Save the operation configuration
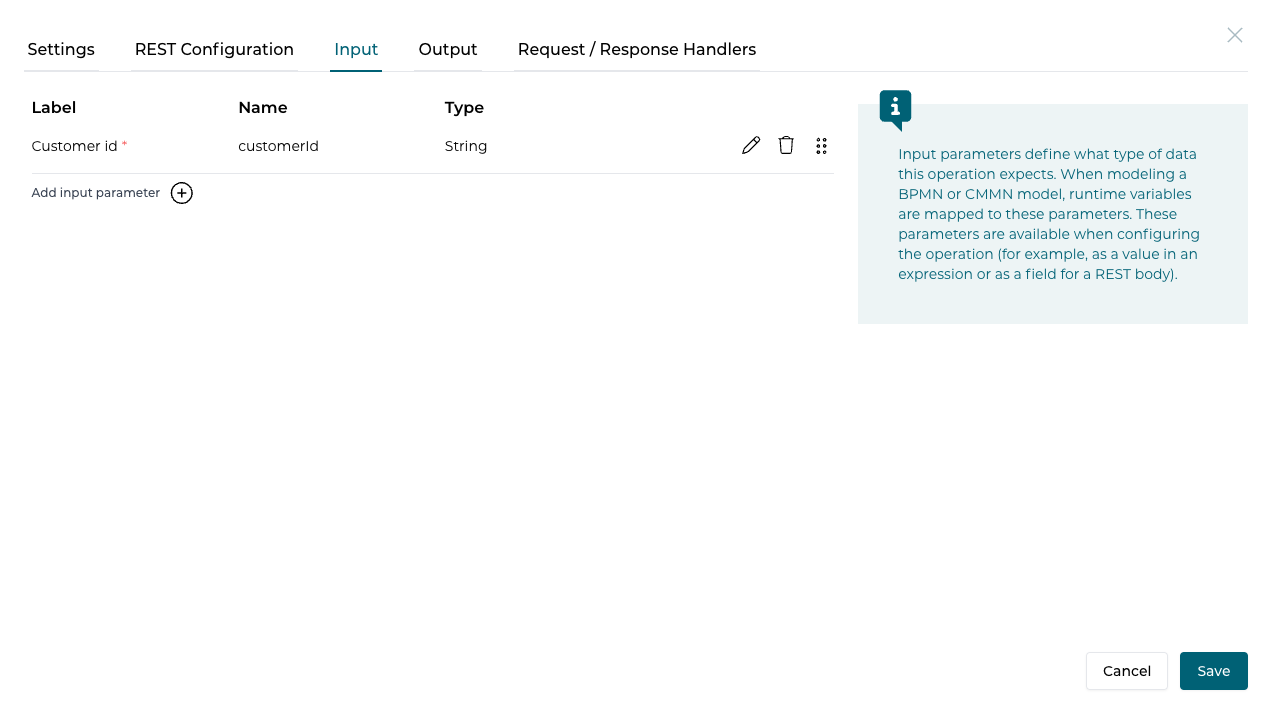The image size is (1271, 713). coord(1213,670)
